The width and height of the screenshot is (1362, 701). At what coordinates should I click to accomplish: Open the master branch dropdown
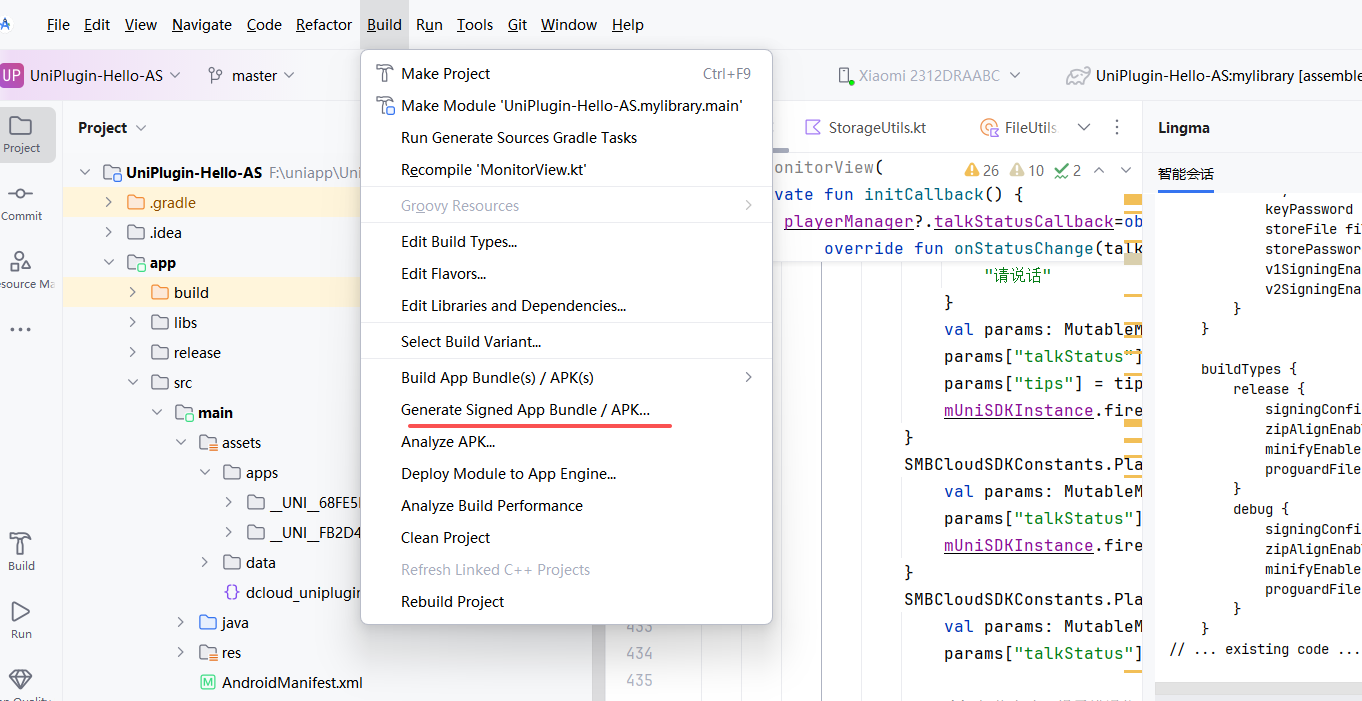coord(251,75)
